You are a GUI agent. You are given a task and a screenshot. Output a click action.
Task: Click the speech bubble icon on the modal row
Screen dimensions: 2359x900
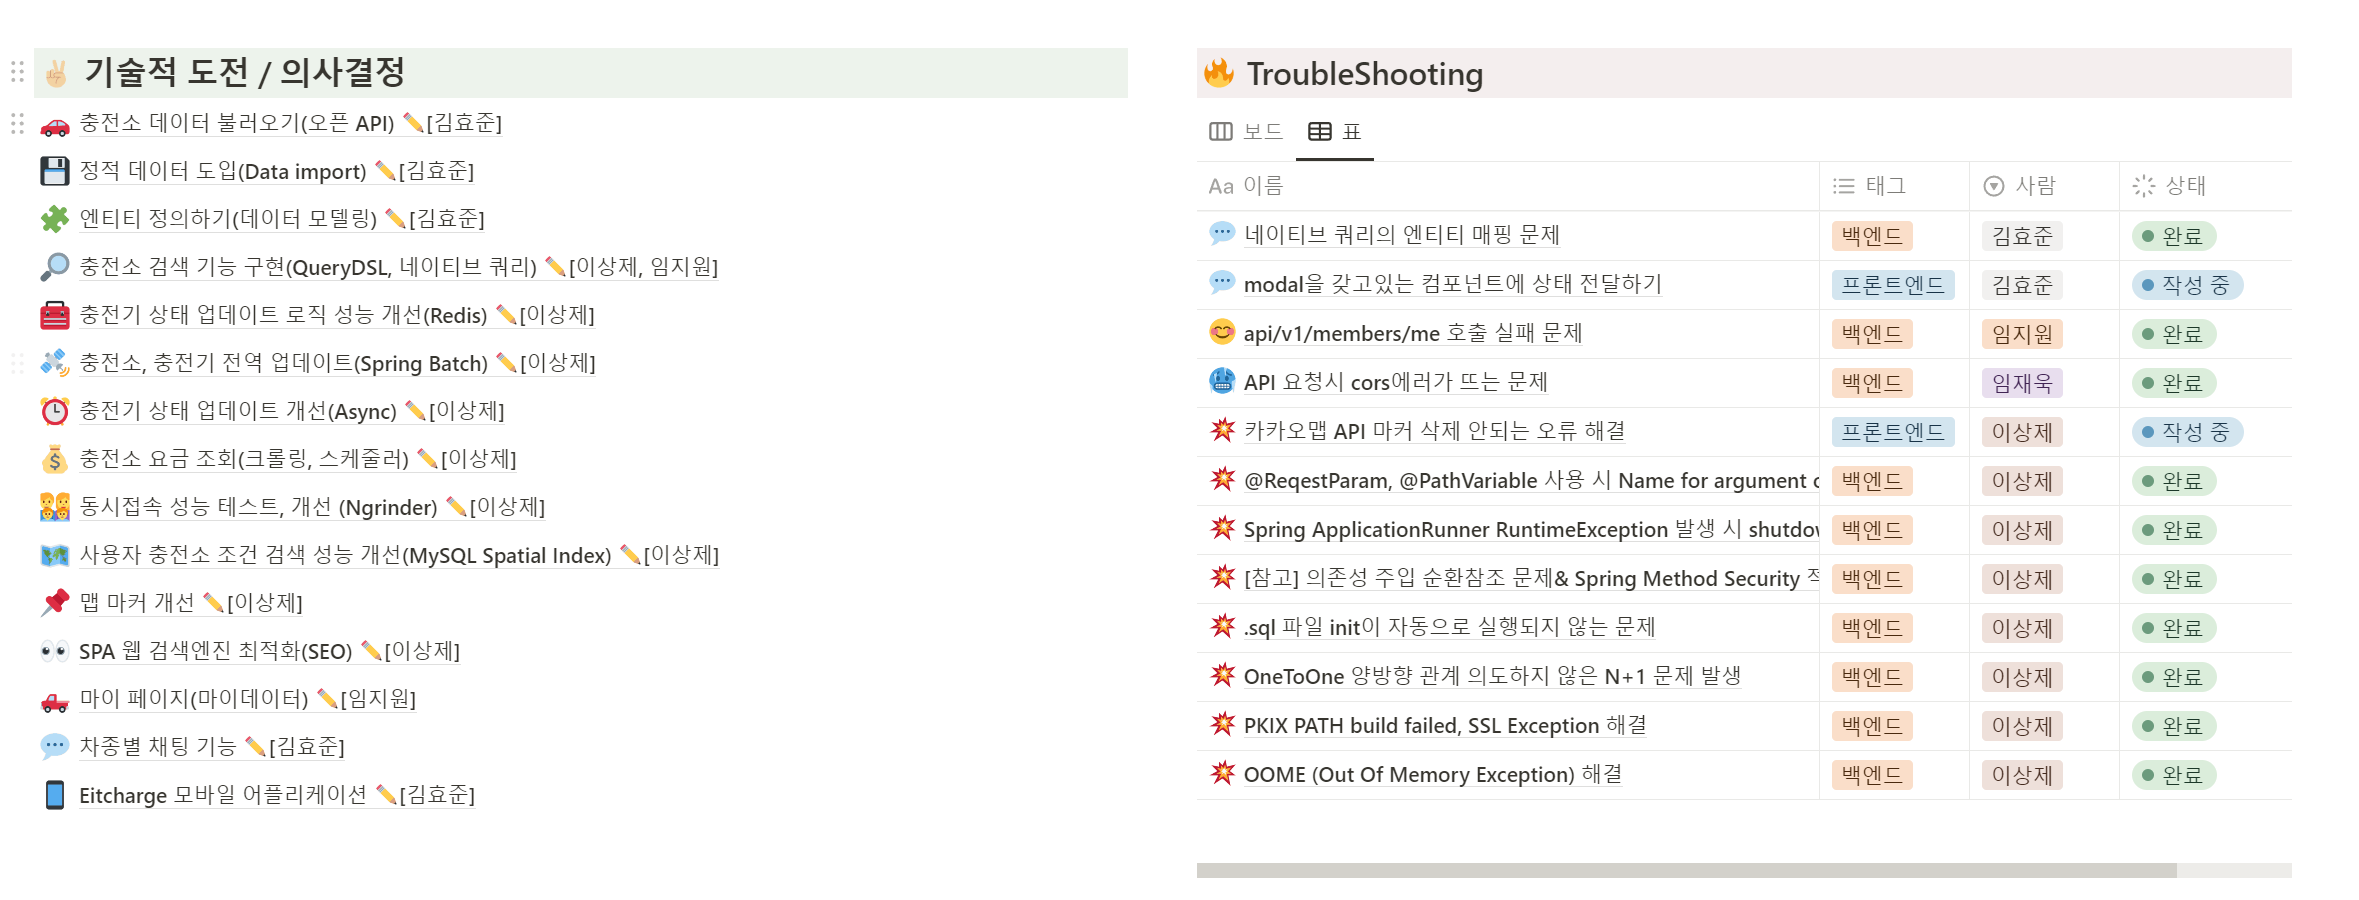[x=1222, y=283]
